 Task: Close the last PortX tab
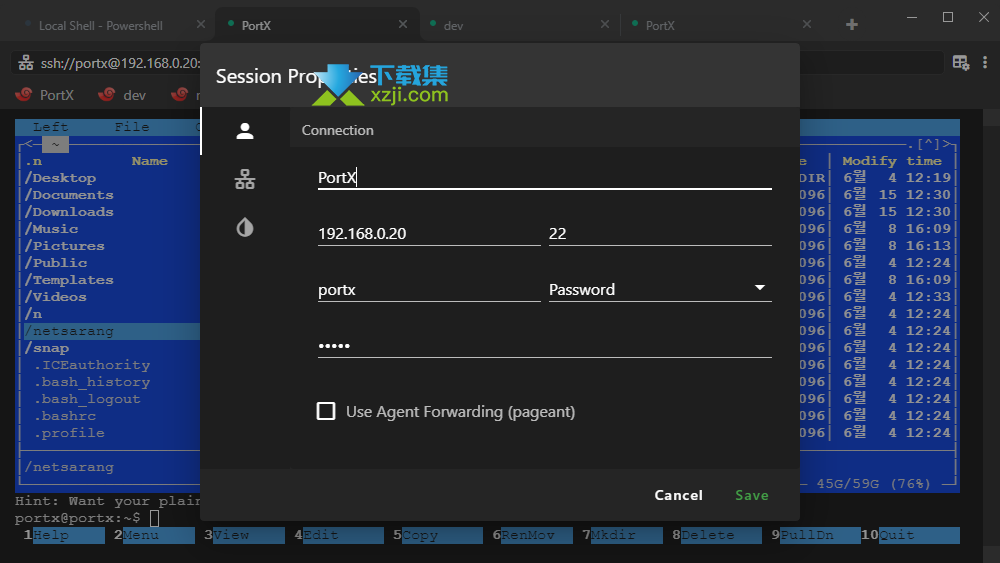click(807, 24)
